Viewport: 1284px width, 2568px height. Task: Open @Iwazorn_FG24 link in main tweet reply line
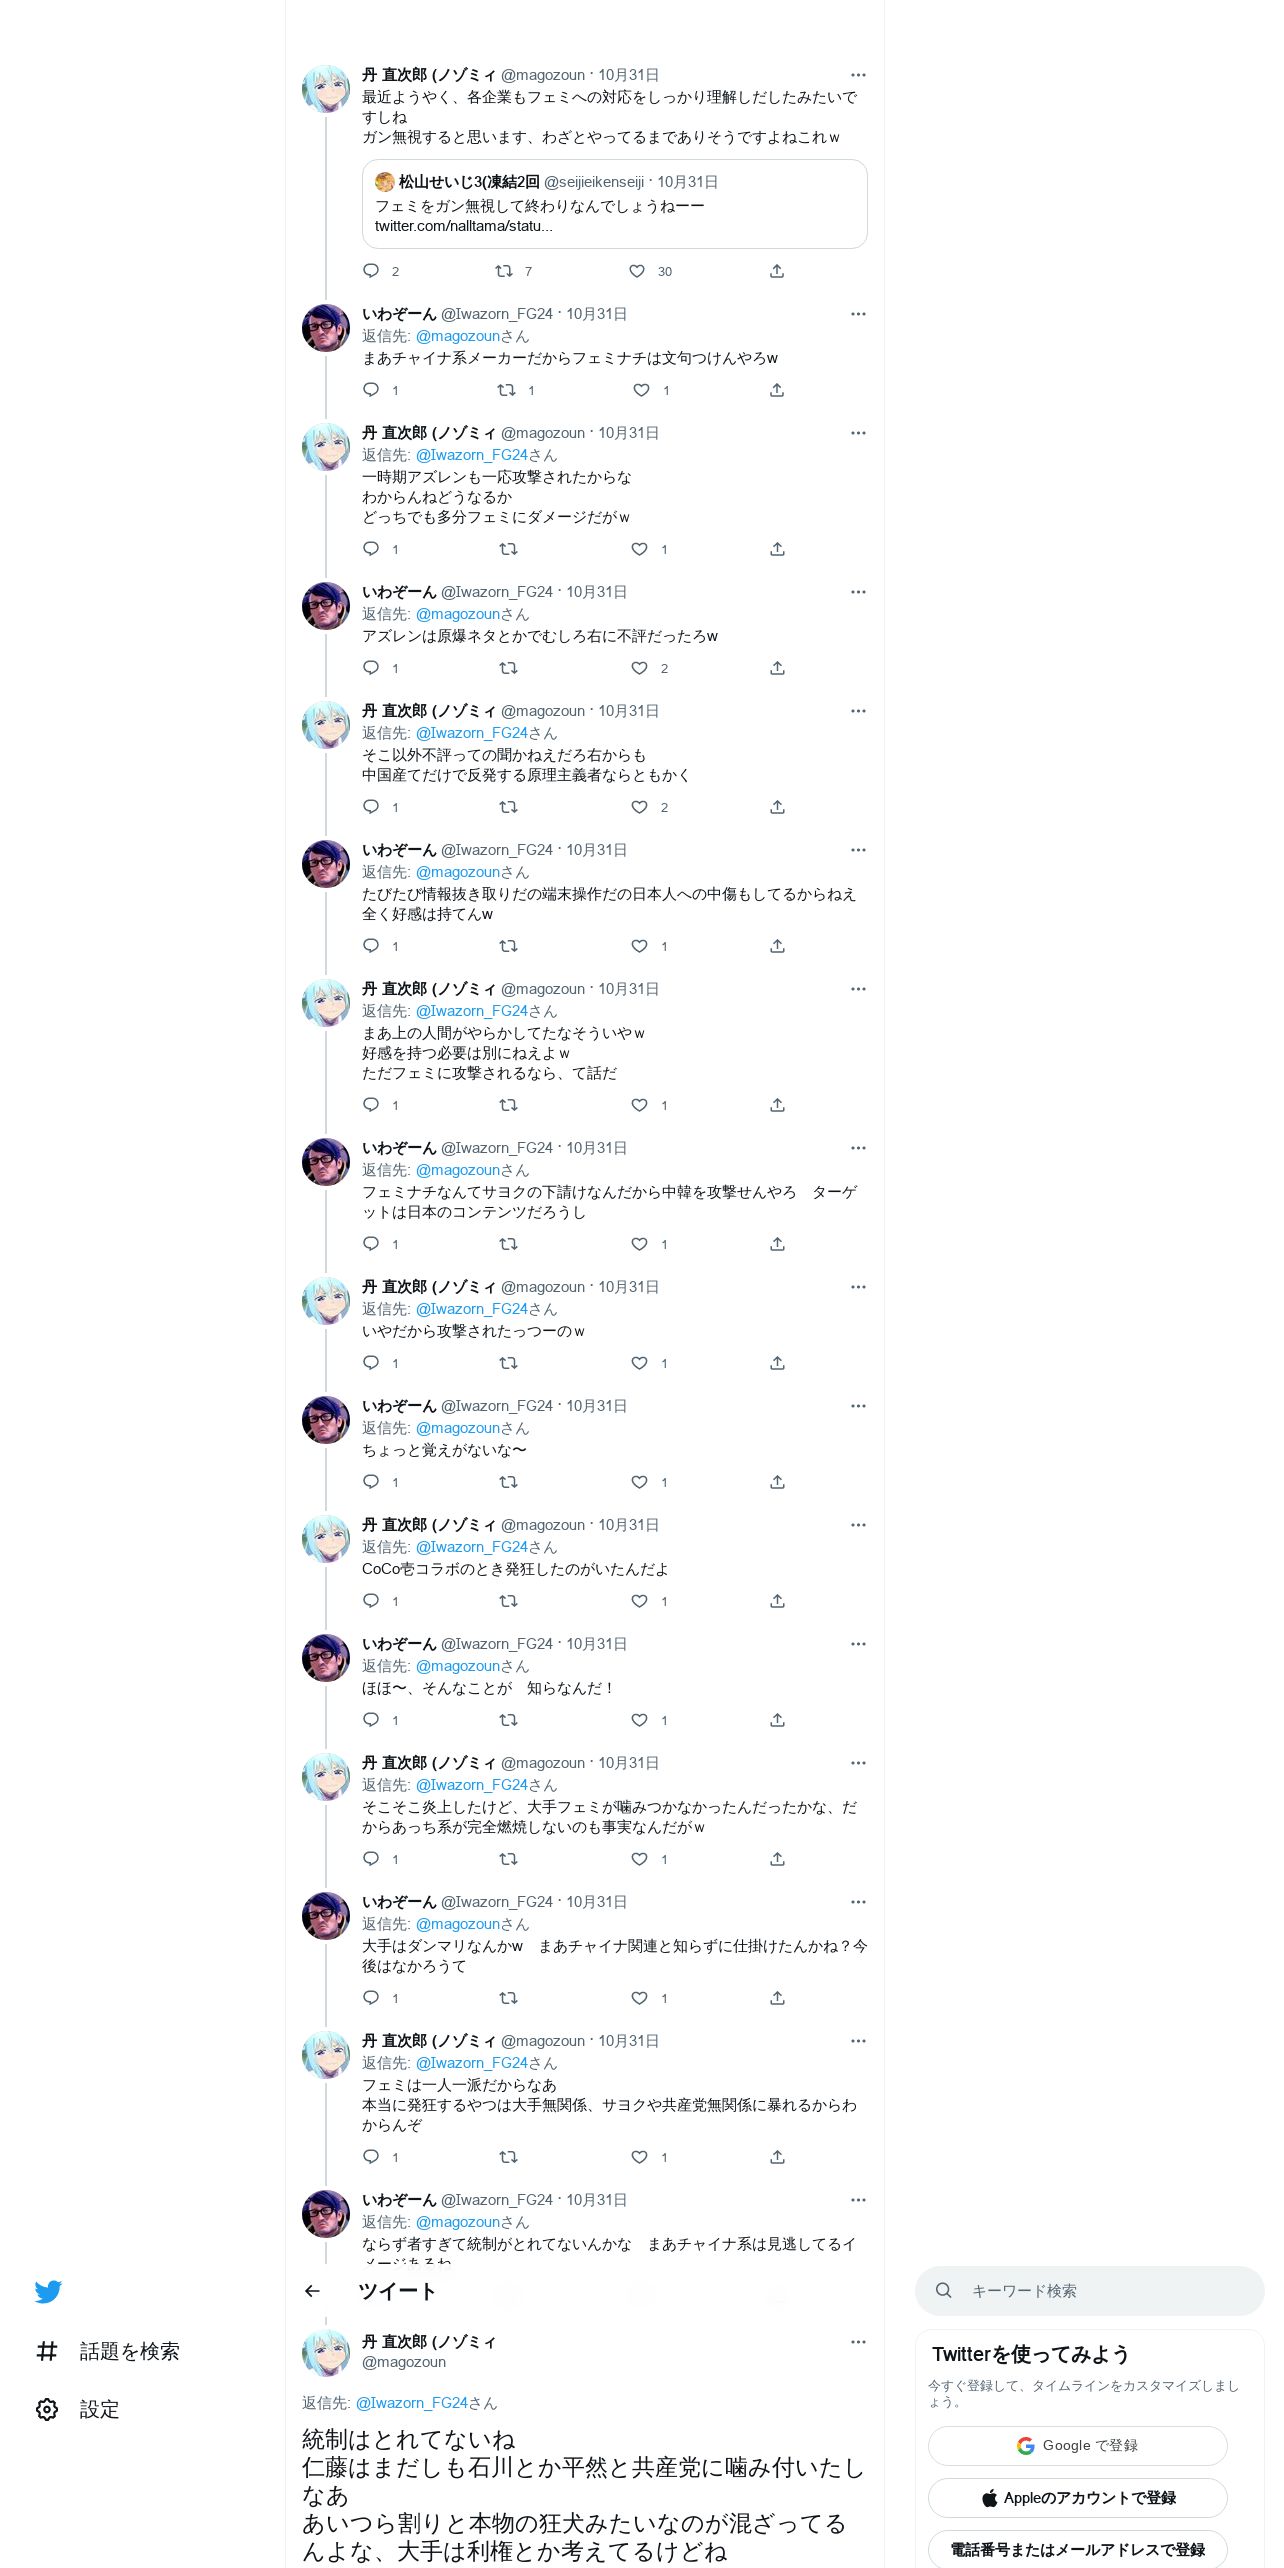pyautogui.click(x=411, y=2403)
